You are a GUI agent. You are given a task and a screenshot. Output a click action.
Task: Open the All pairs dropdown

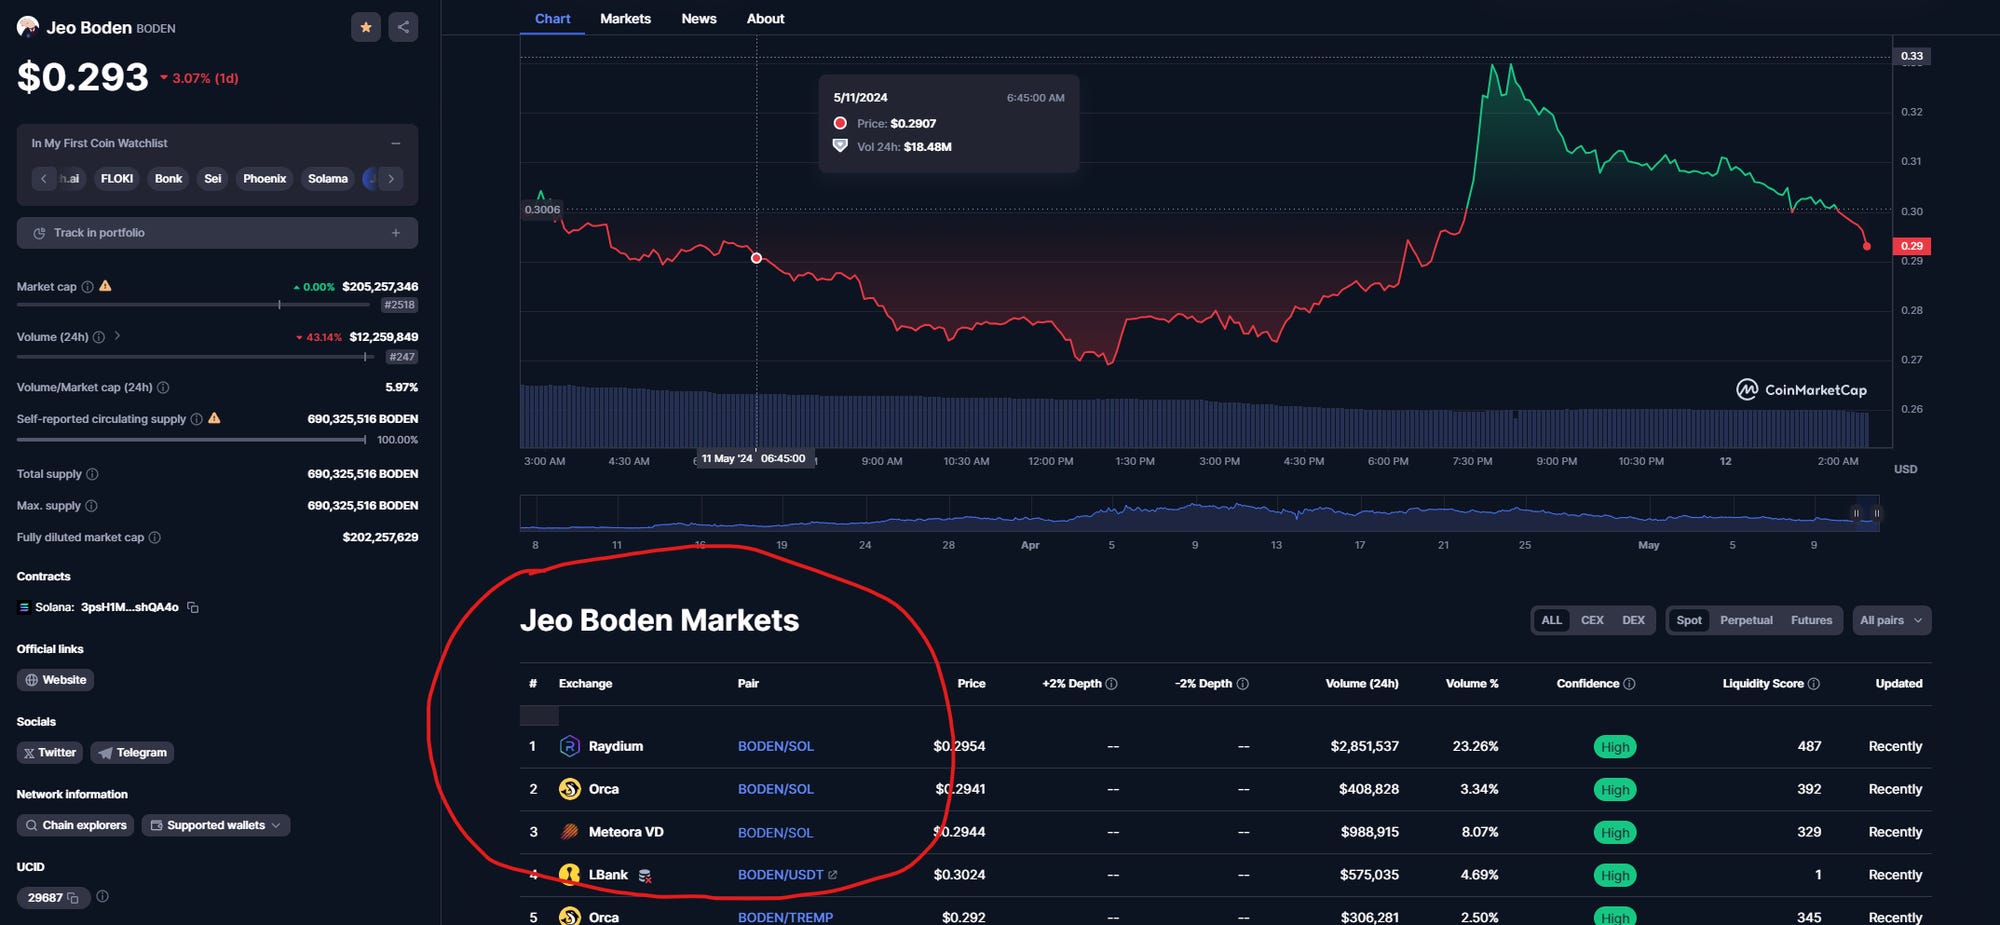tap(1891, 620)
